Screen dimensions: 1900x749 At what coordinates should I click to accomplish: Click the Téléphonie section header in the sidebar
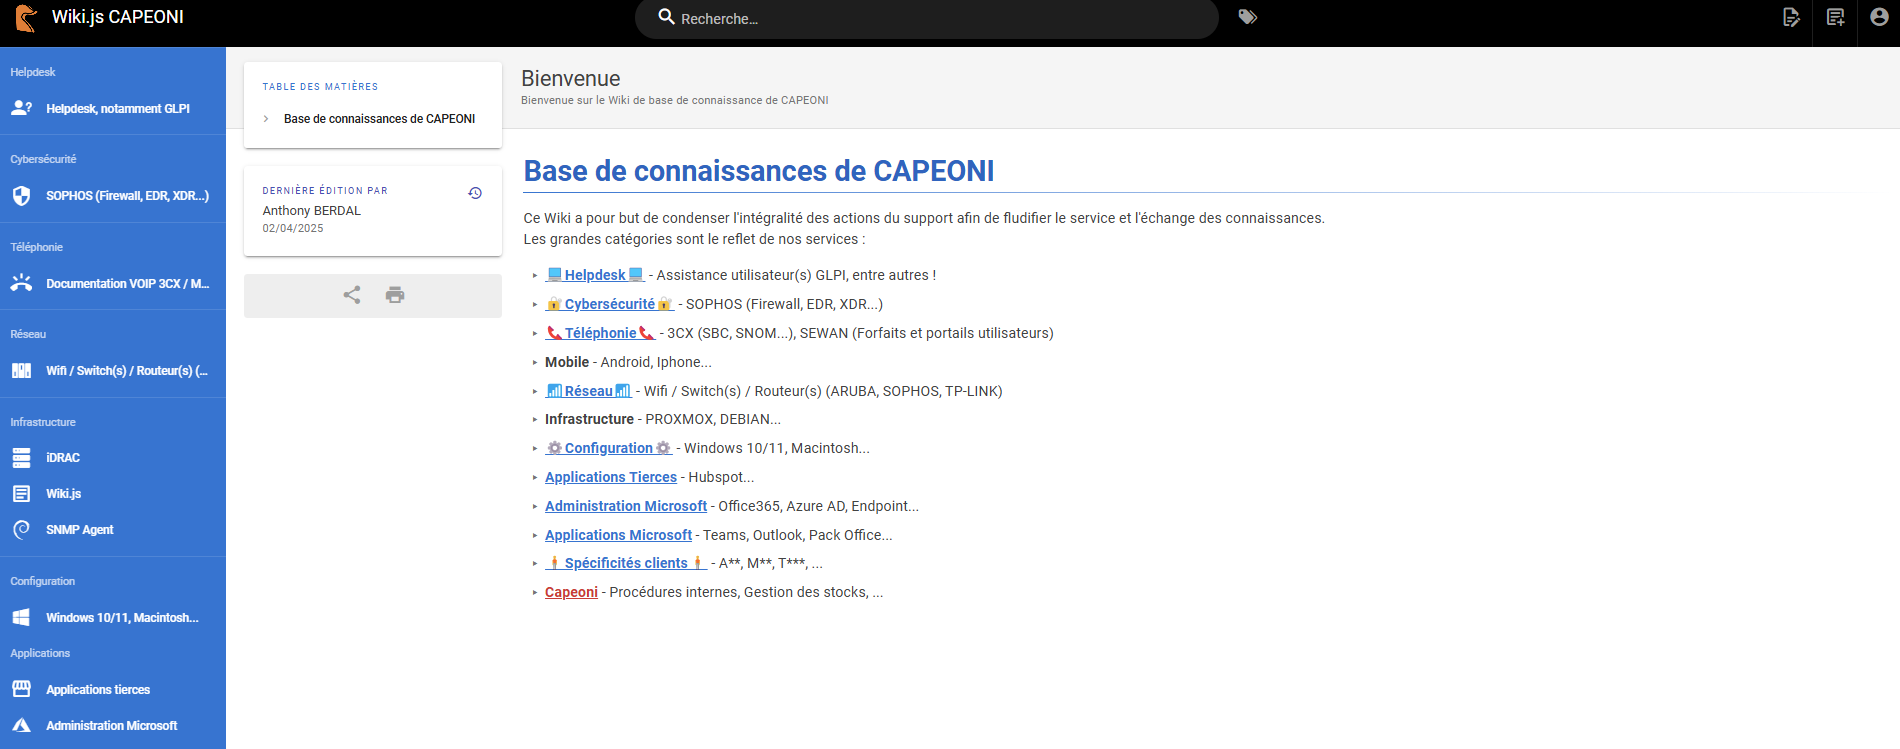click(x=37, y=247)
